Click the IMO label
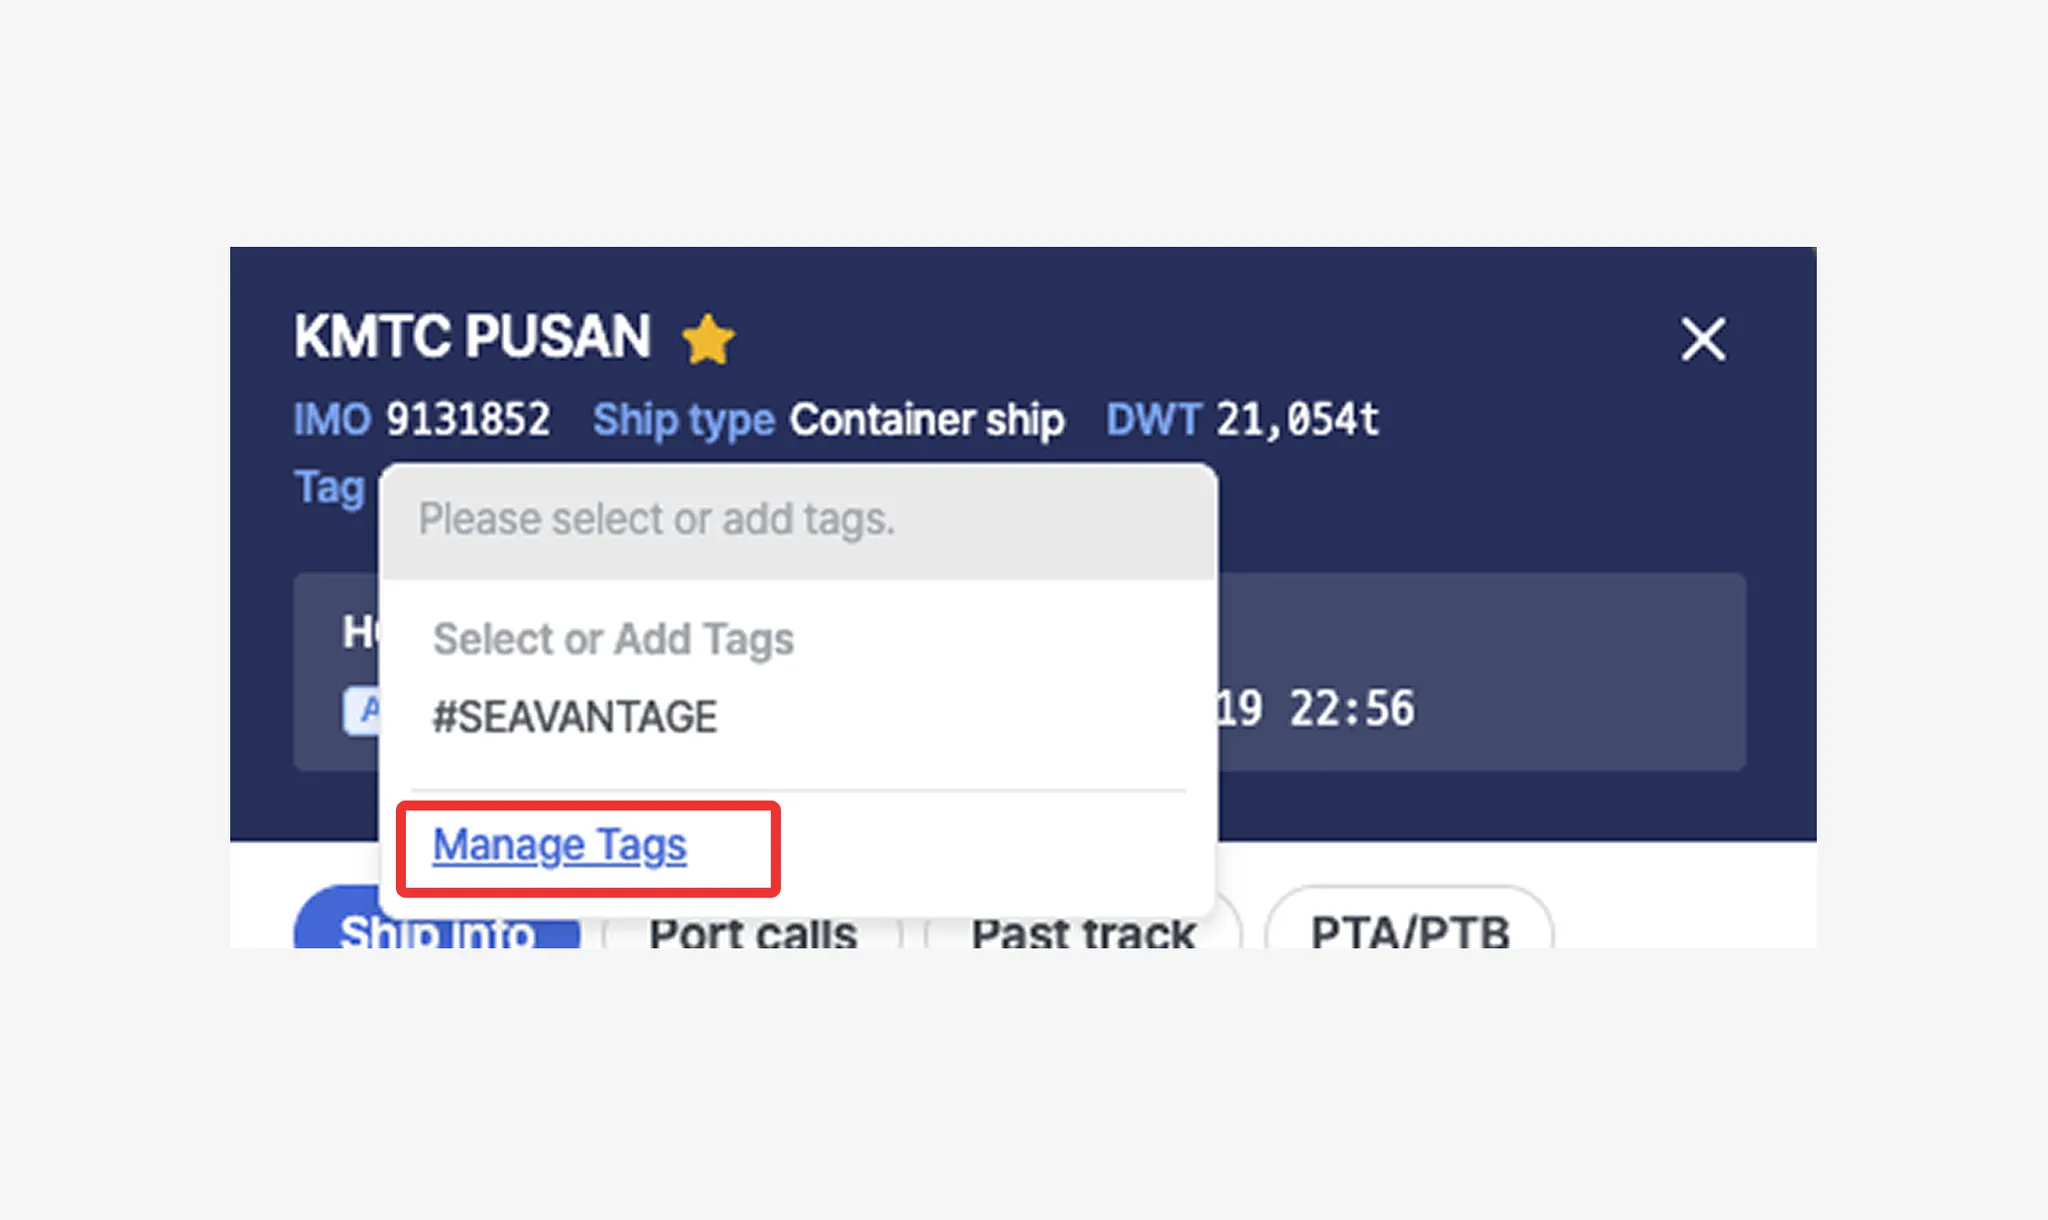Screen dimensions: 2048x1220 pos(332,420)
